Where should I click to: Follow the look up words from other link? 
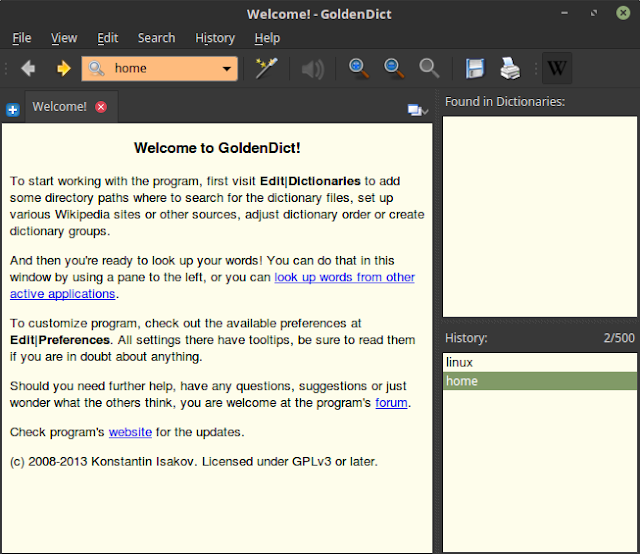coord(344,277)
